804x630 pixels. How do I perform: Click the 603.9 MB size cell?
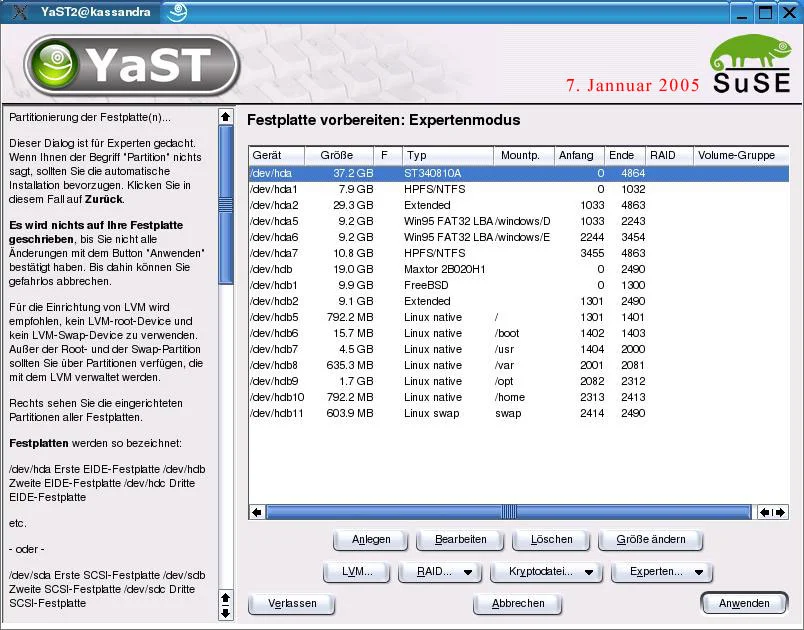click(350, 413)
